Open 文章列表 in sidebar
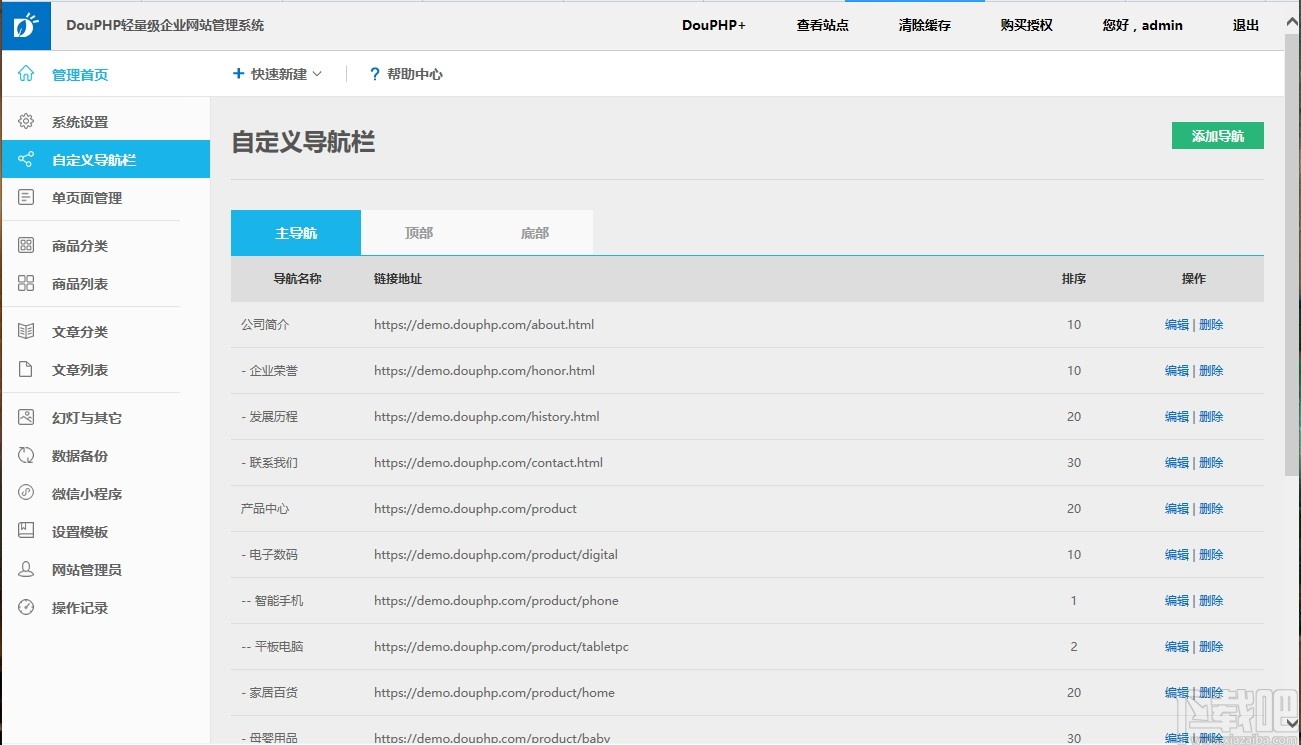This screenshot has width=1301, height=745. point(80,370)
